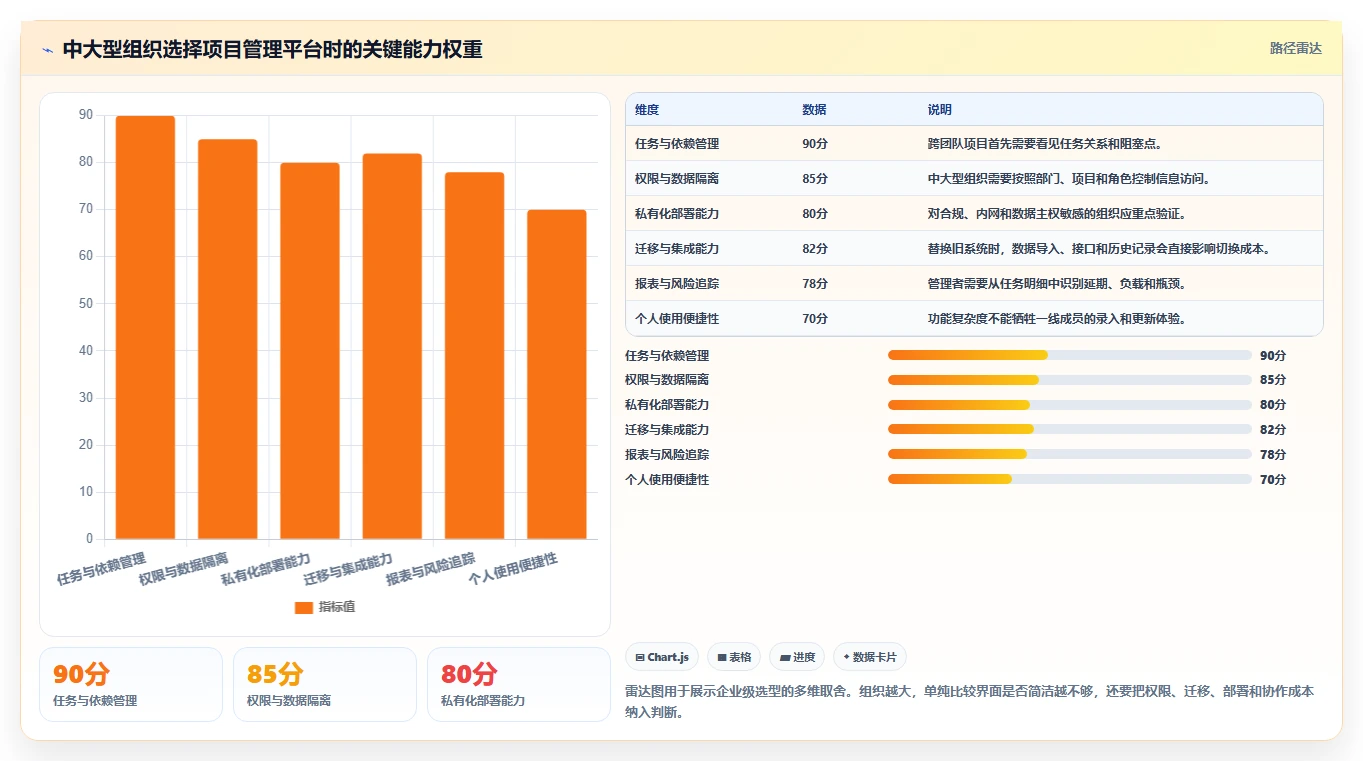Click the y-axis value 90
Screen dimensions: 1363x761
click(86, 115)
